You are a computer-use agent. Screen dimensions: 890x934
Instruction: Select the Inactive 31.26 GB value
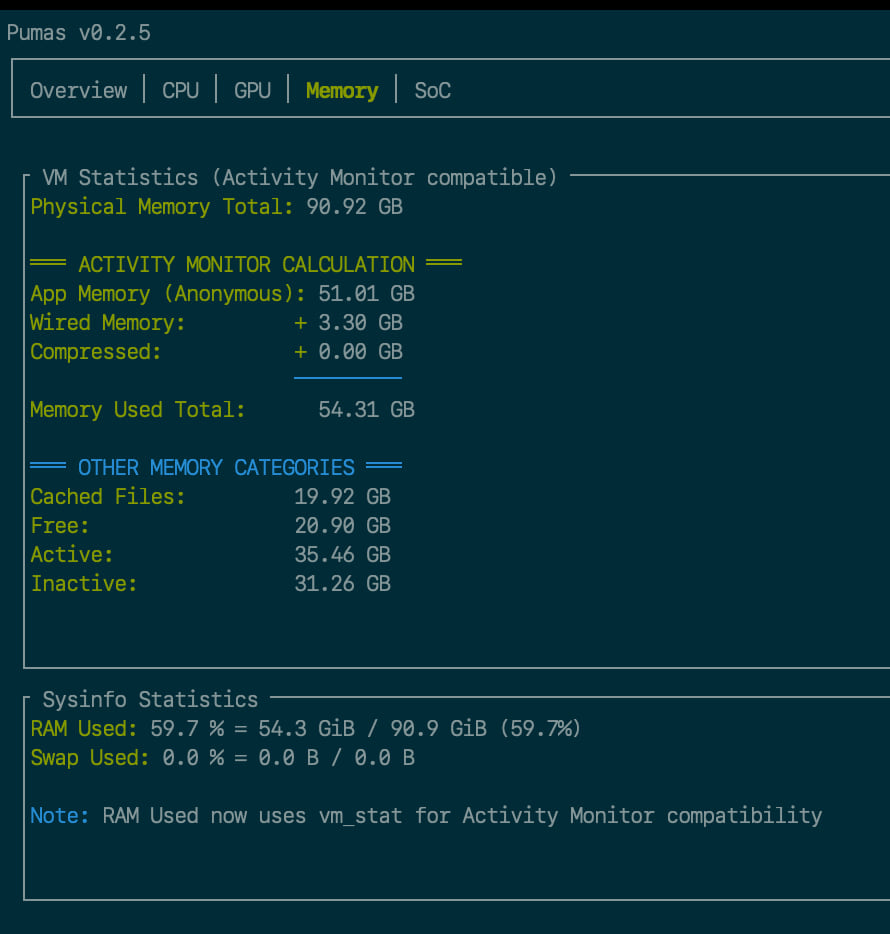click(342, 584)
